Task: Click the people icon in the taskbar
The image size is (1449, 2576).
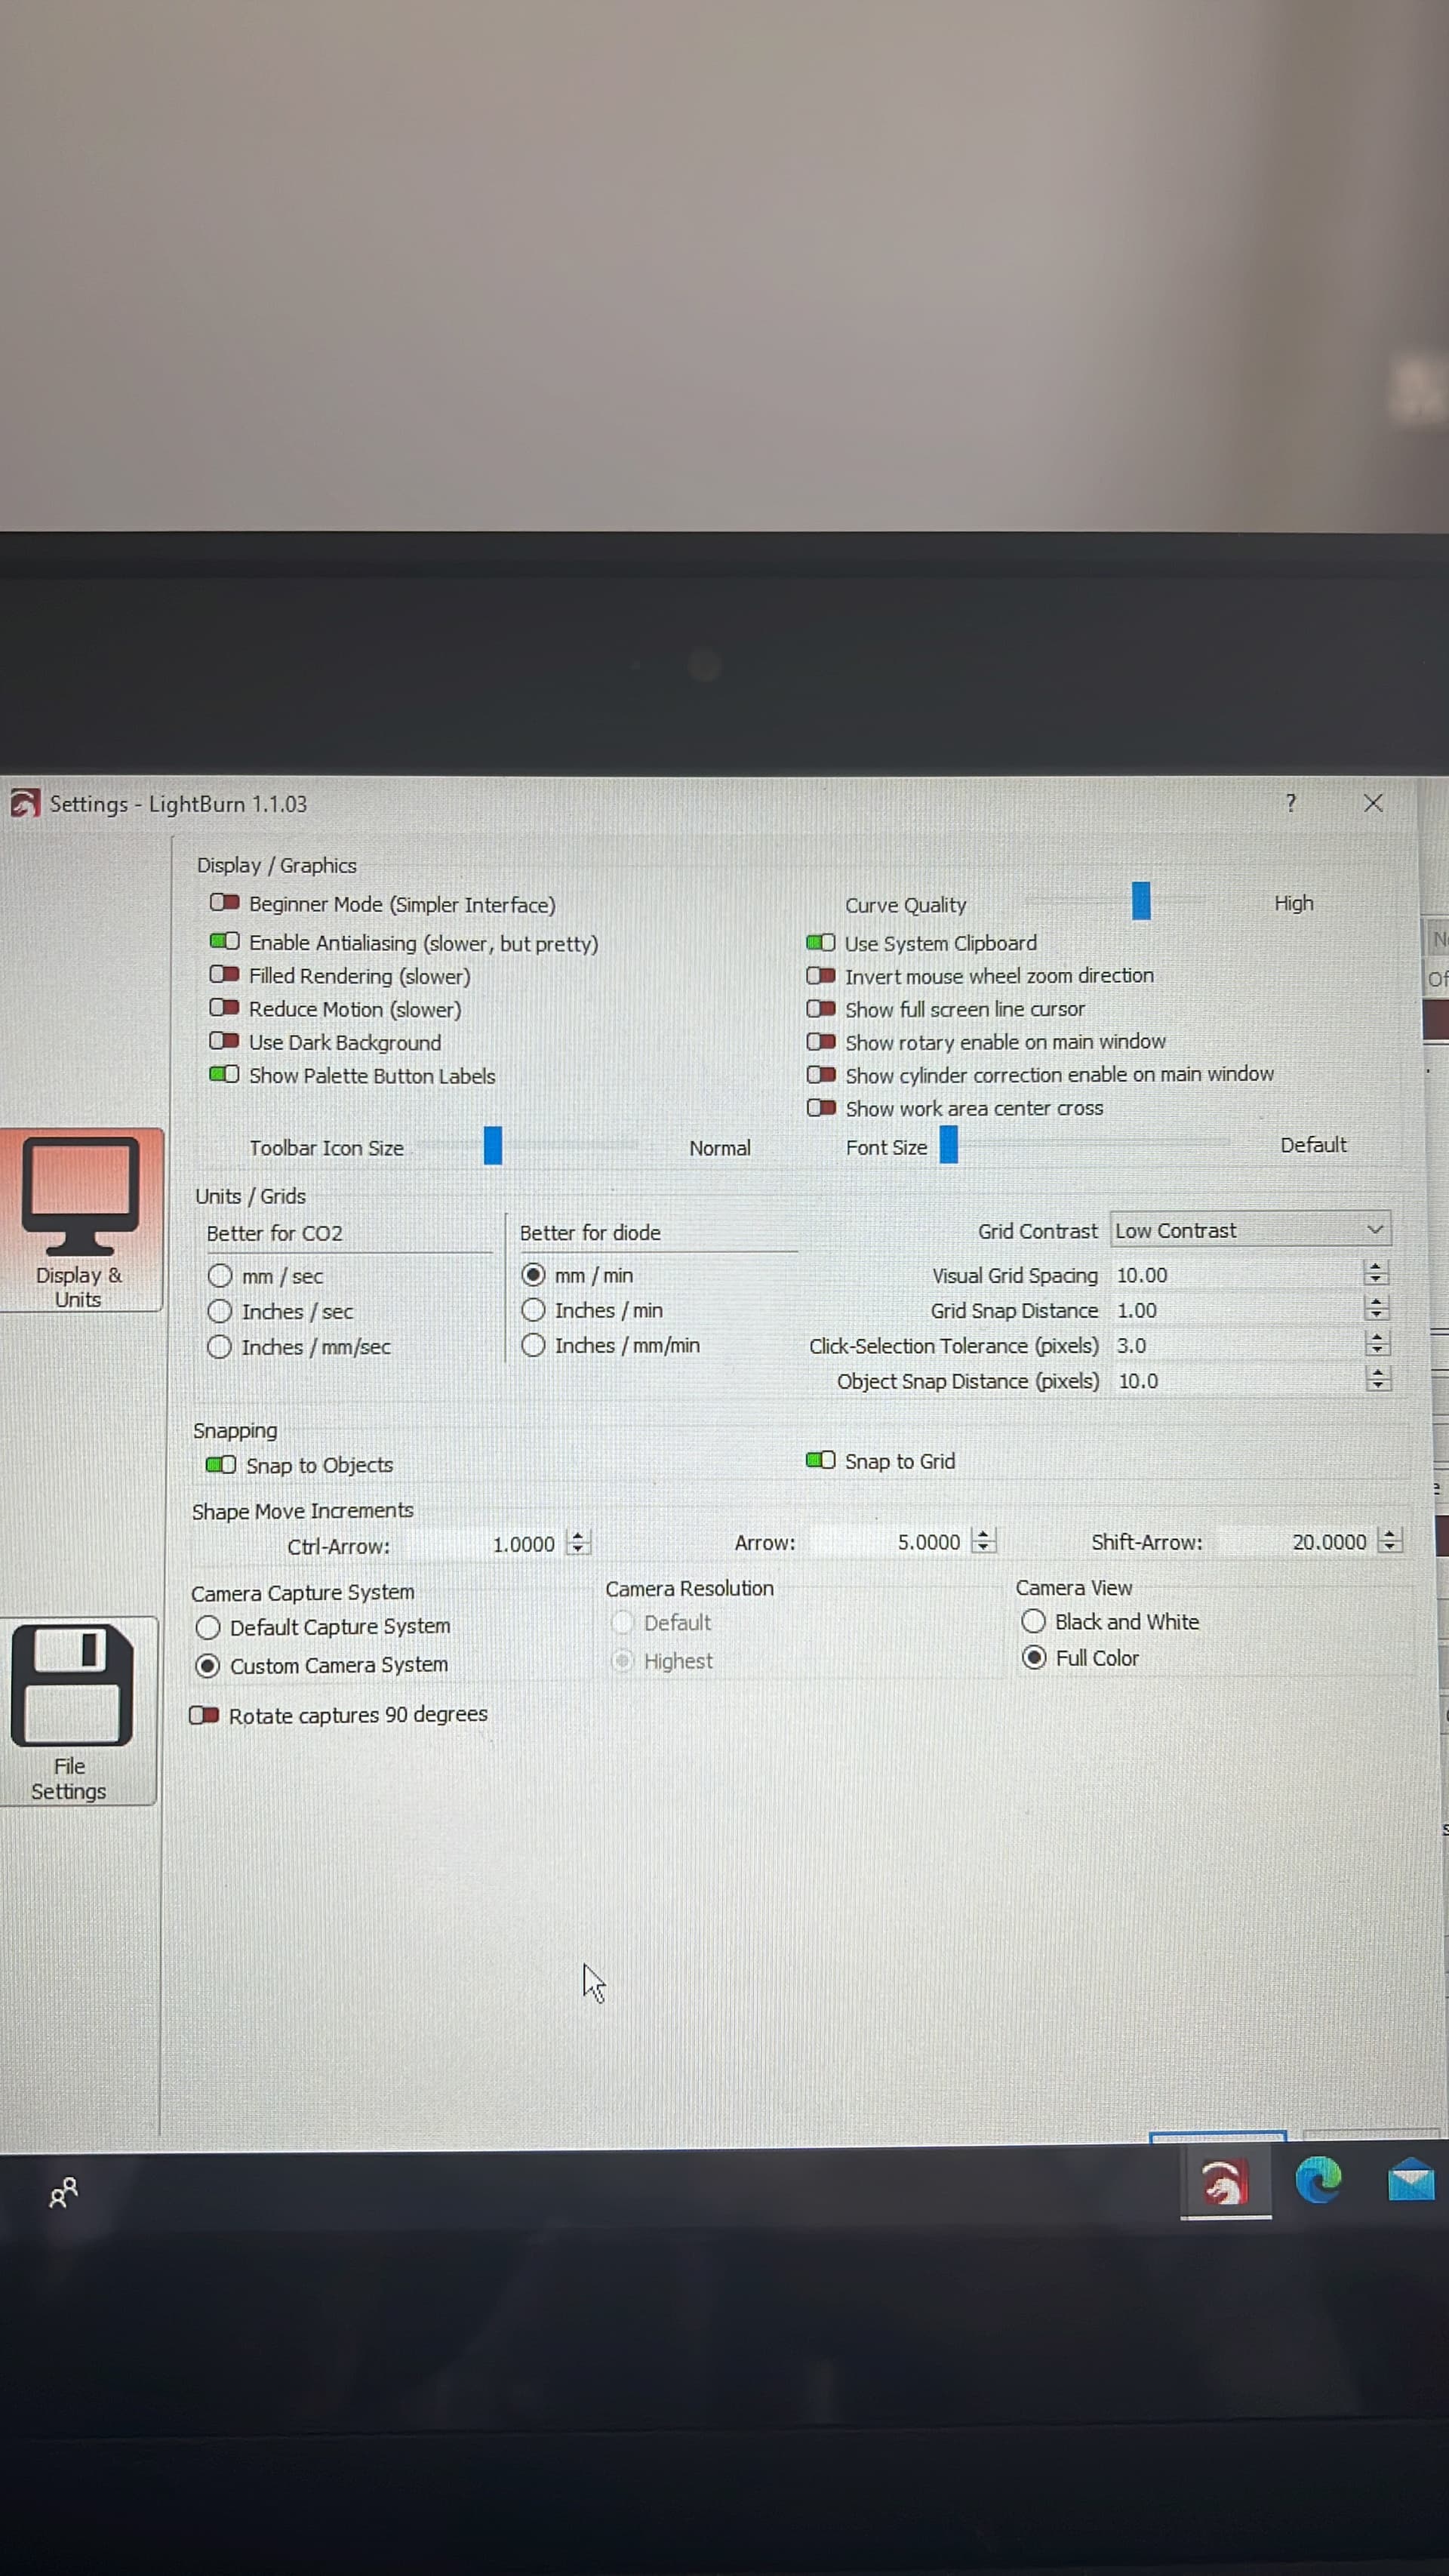Action: click(63, 2192)
